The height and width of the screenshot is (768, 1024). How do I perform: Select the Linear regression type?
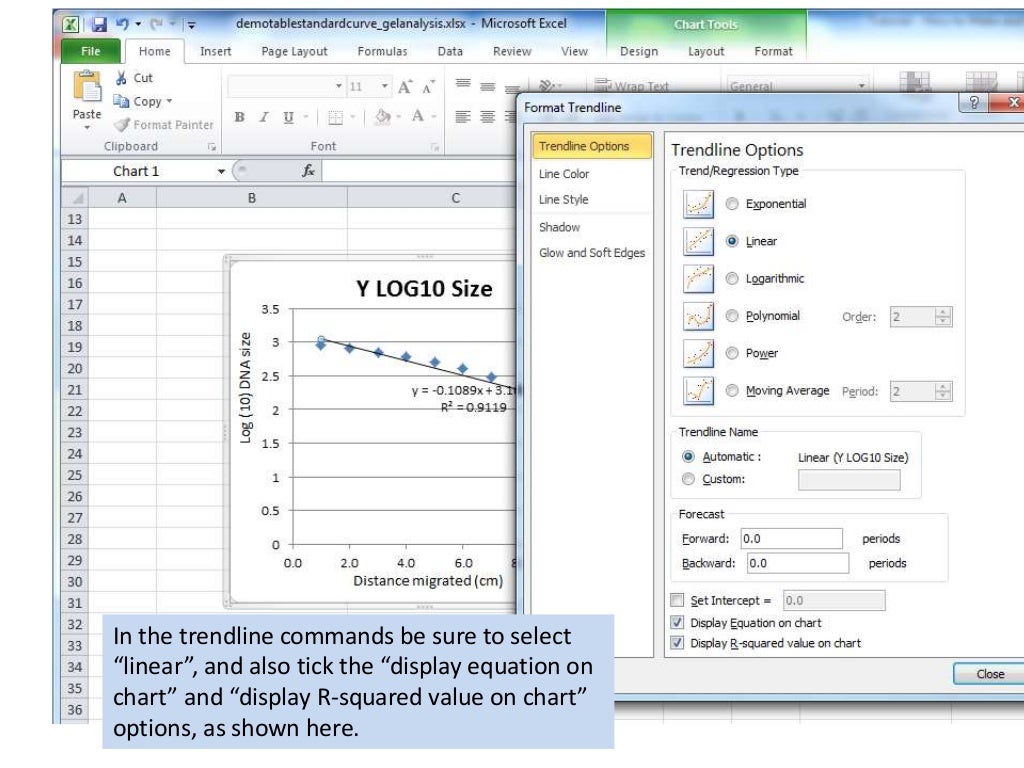click(732, 241)
